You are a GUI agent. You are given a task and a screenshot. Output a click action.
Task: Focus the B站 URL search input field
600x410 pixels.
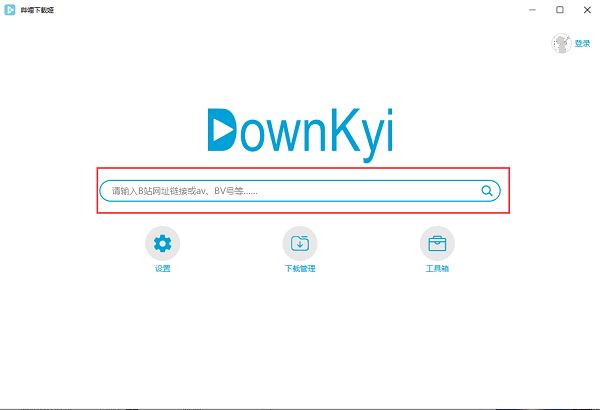point(300,191)
